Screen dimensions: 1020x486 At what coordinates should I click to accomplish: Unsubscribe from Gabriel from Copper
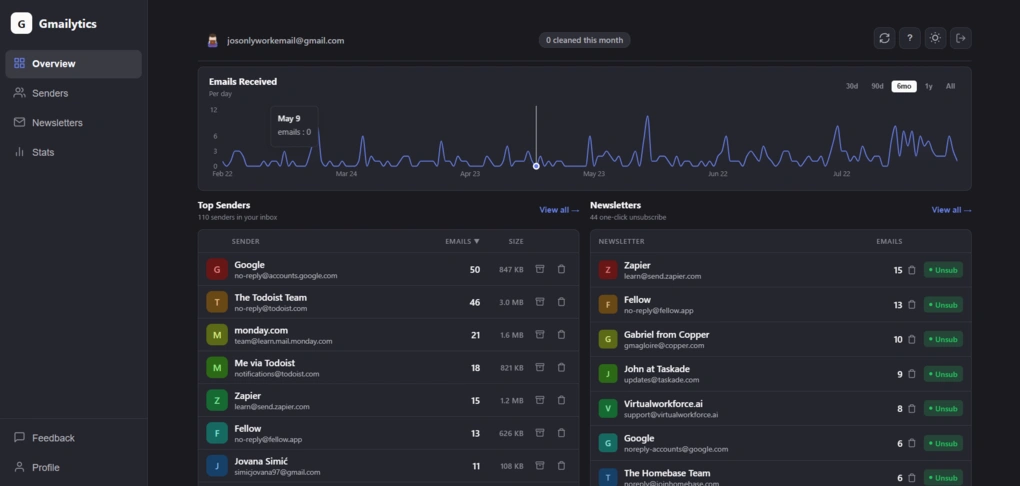point(943,339)
